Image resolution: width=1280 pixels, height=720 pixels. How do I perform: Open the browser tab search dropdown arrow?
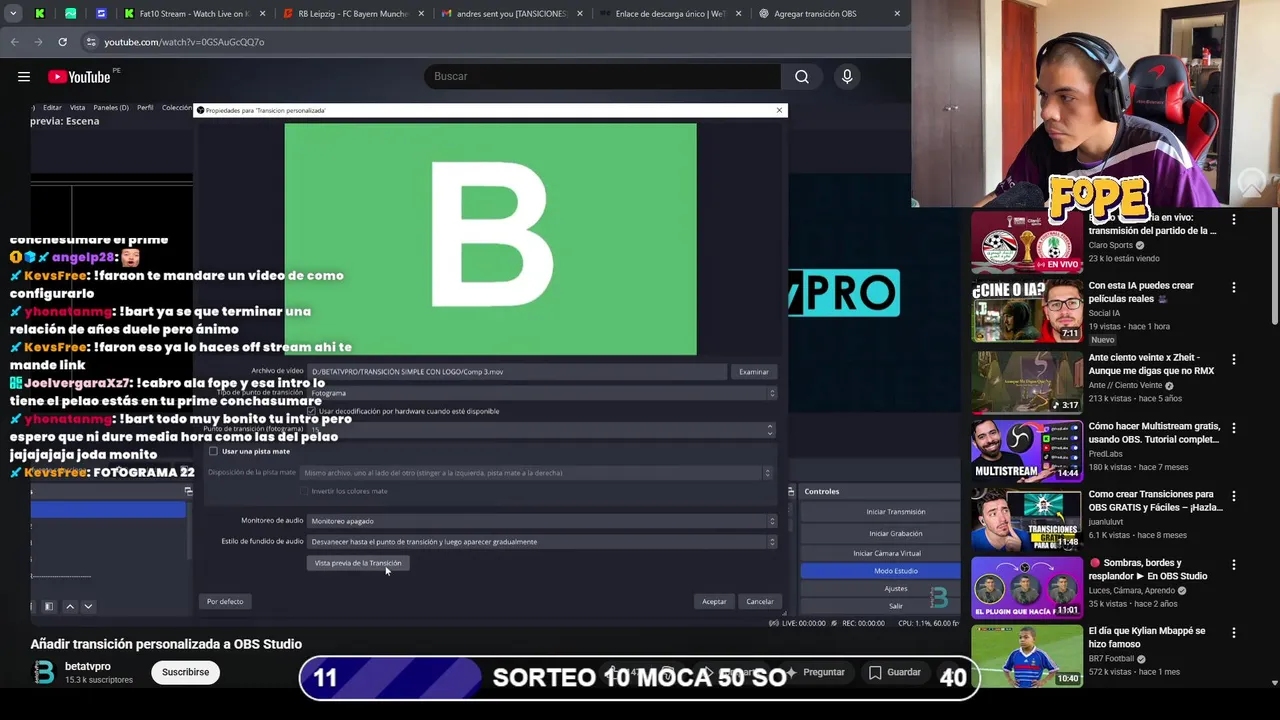point(15,14)
